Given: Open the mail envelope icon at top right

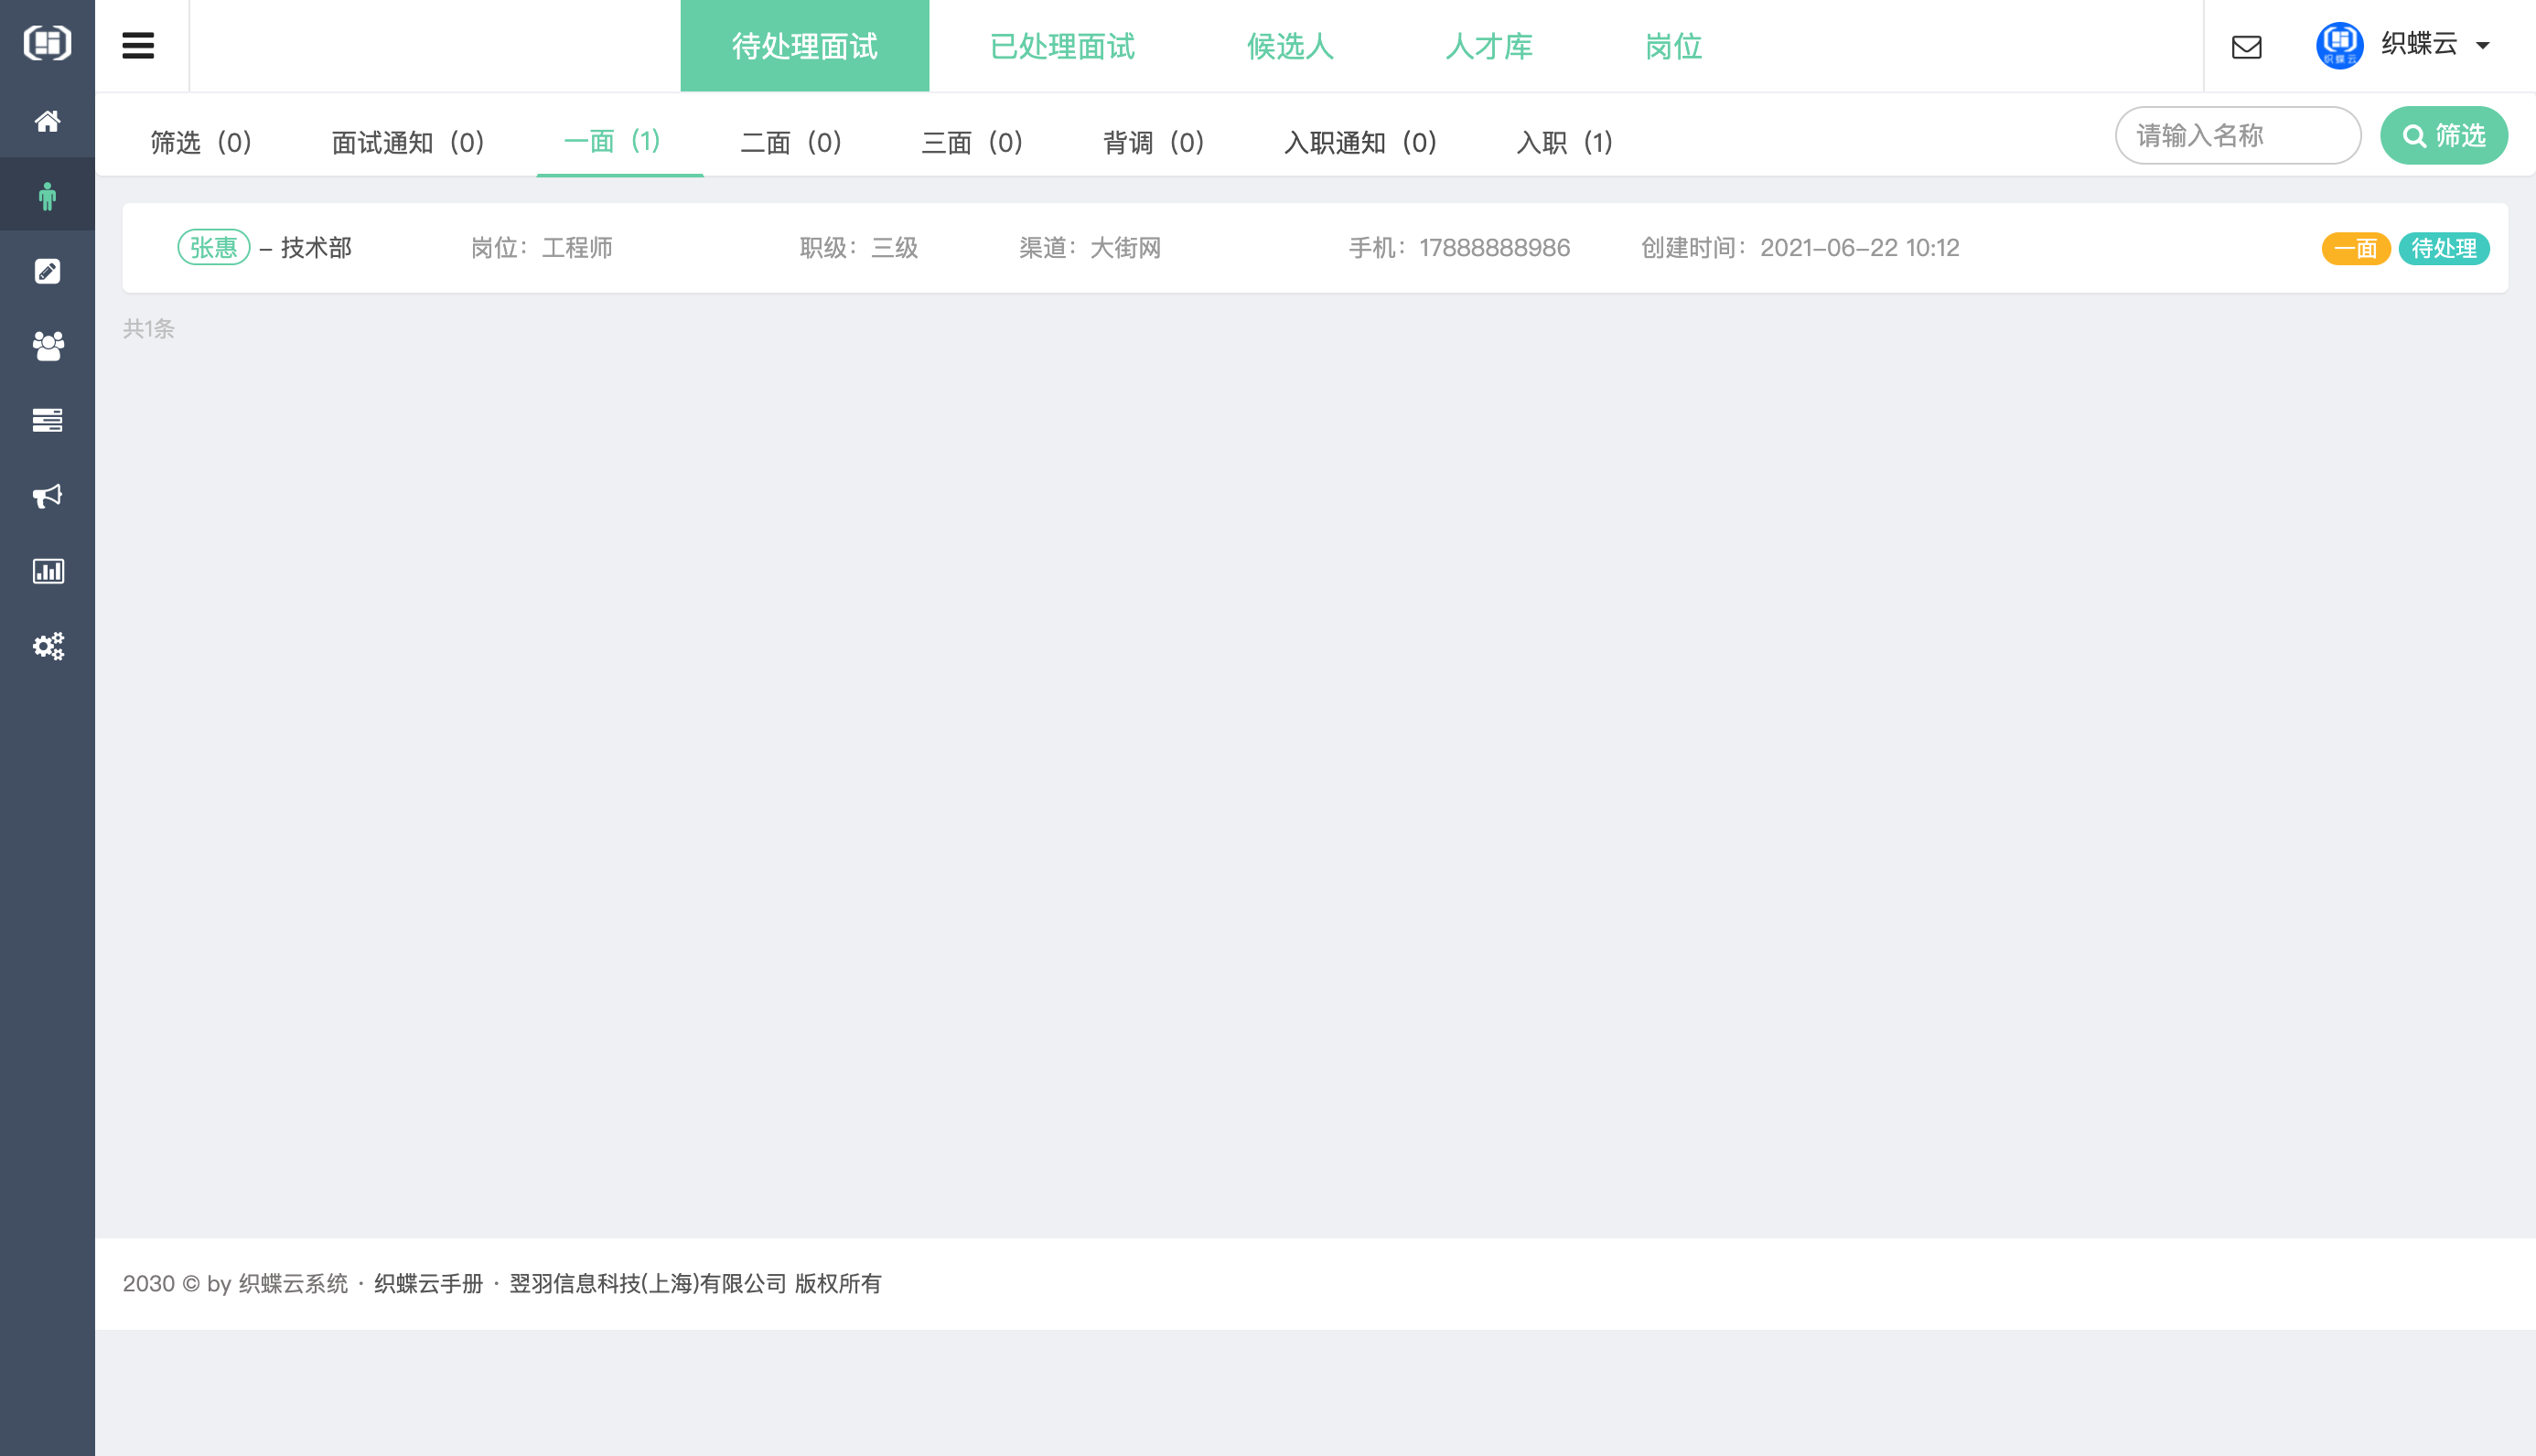Looking at the screenshot, I should 2246,46.
